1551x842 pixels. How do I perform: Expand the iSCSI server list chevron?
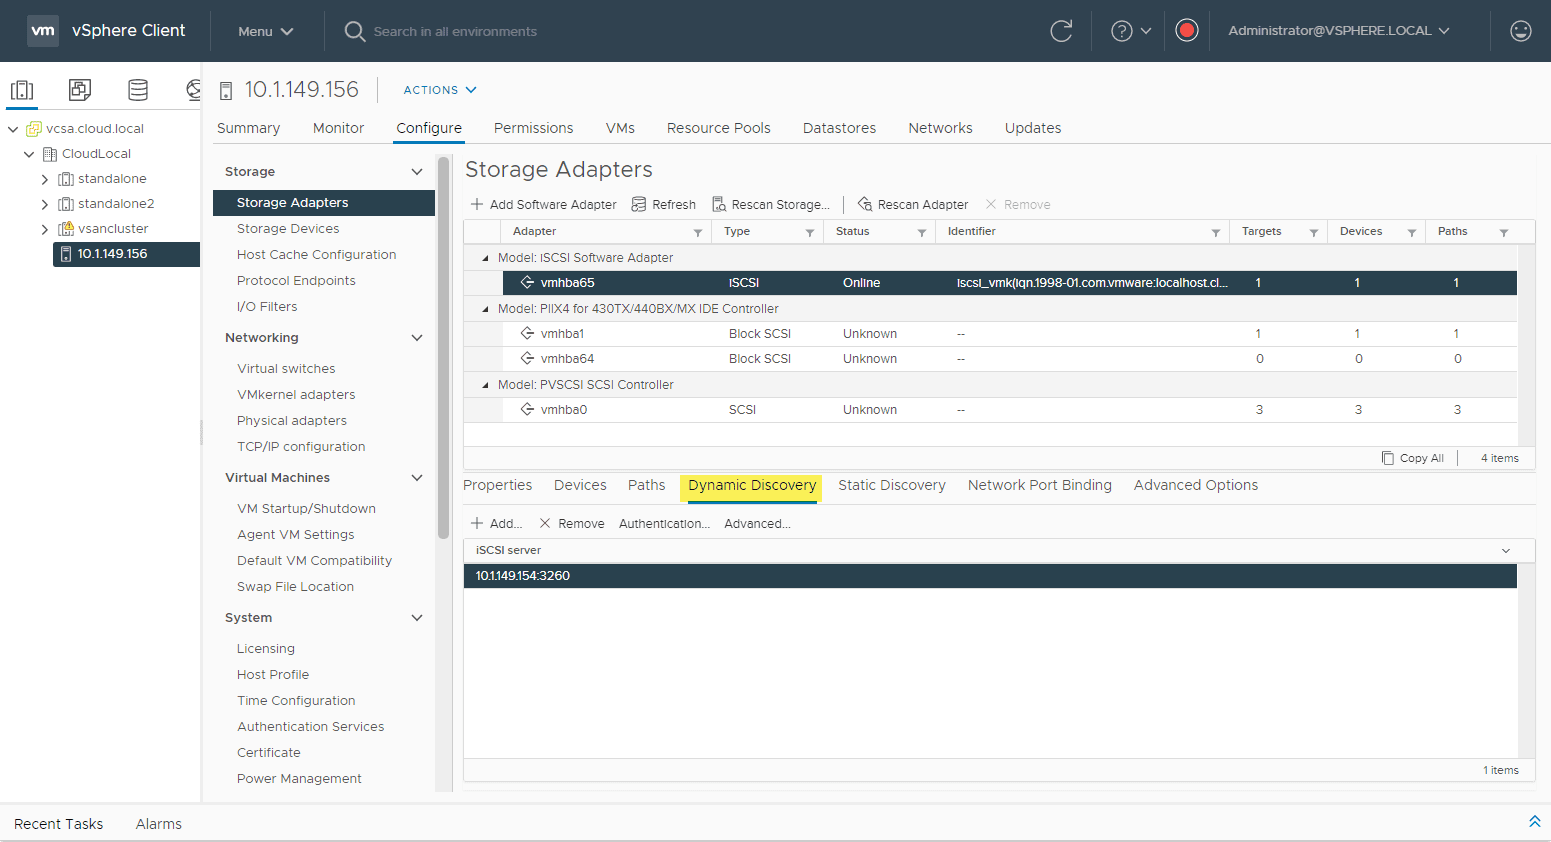1505,549
